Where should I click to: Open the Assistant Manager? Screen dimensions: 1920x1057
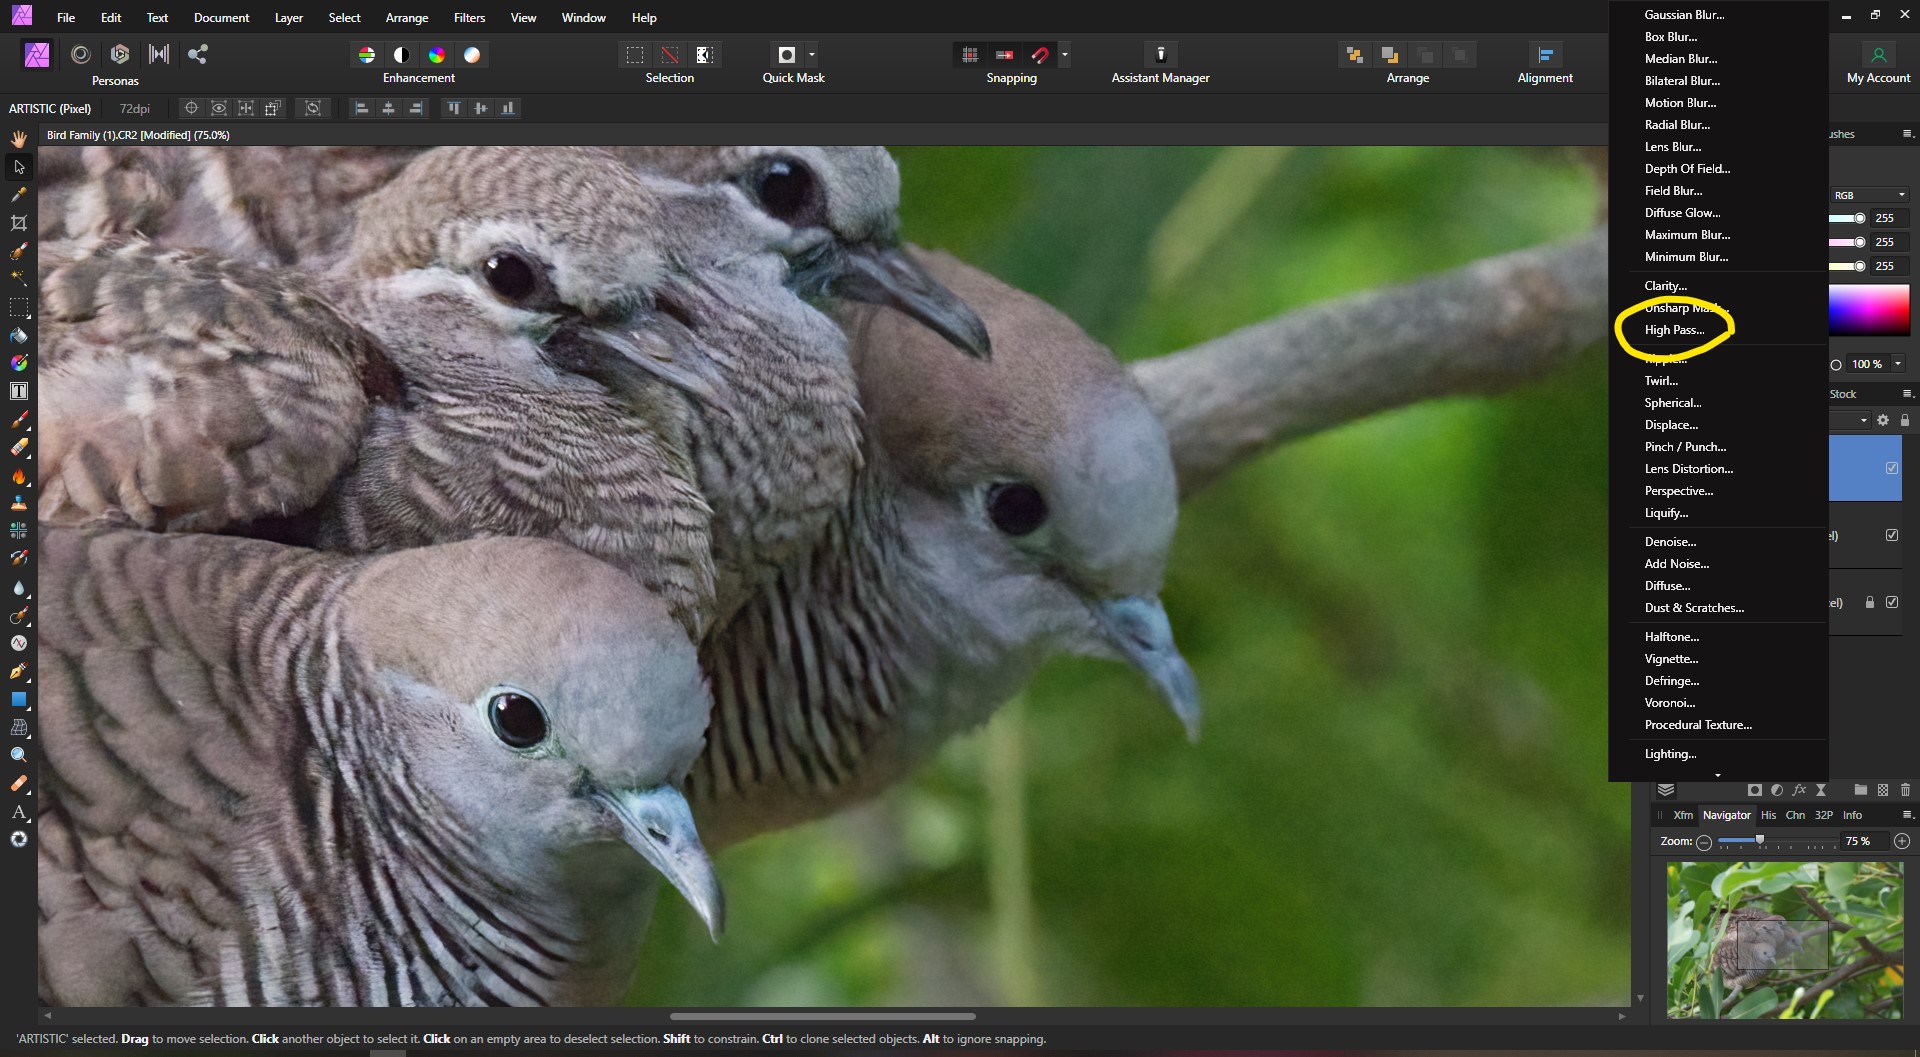pyautogui.click(x=1160, y=54)
